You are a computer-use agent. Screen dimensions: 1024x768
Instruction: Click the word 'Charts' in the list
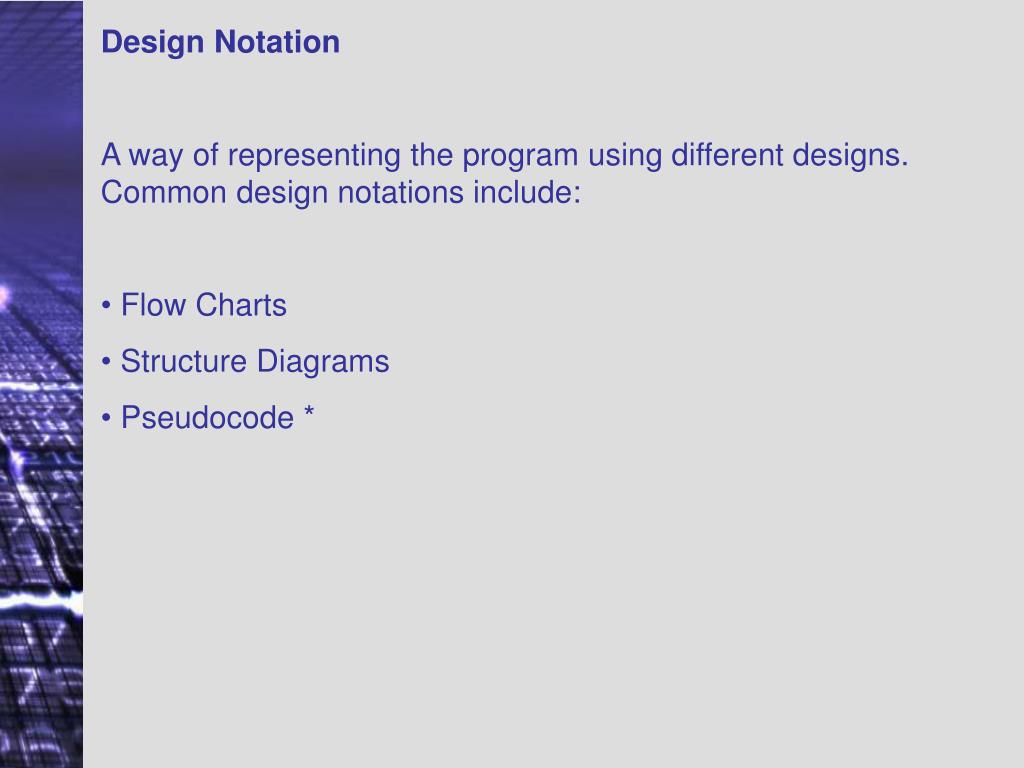pyautogui.click(x=241, y=305)
